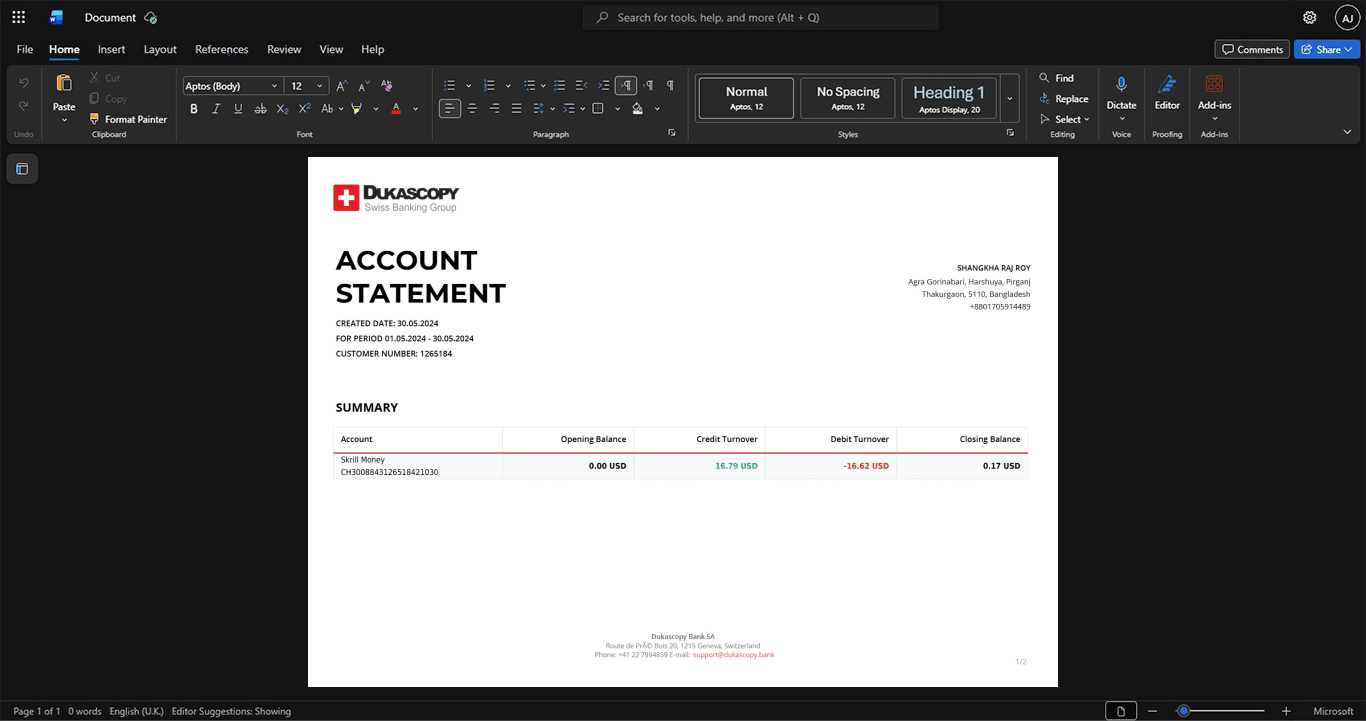Viewport: 1366px width, 721px height.
Task: Switch to the Review tab
Action: click(x=284, y=49)
